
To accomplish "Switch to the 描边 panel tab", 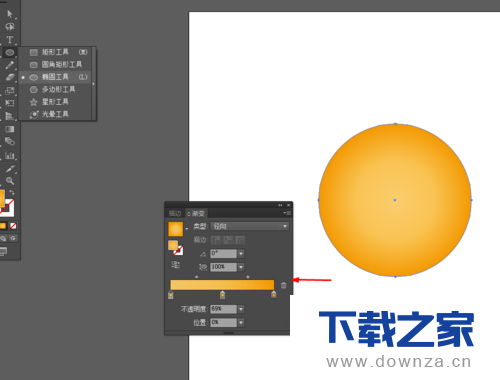I will (175, 213).
